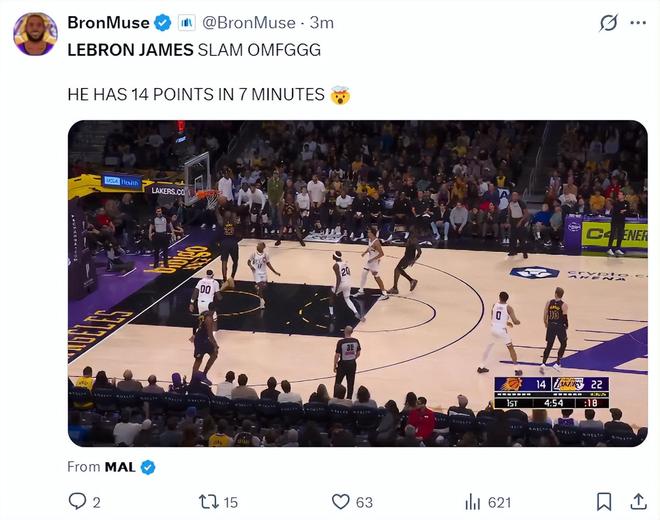Click the blue verified badge beside BronMuse
The width and height of the screenshot is (660, 520).
pyautogui.click(x=163, y=22)
